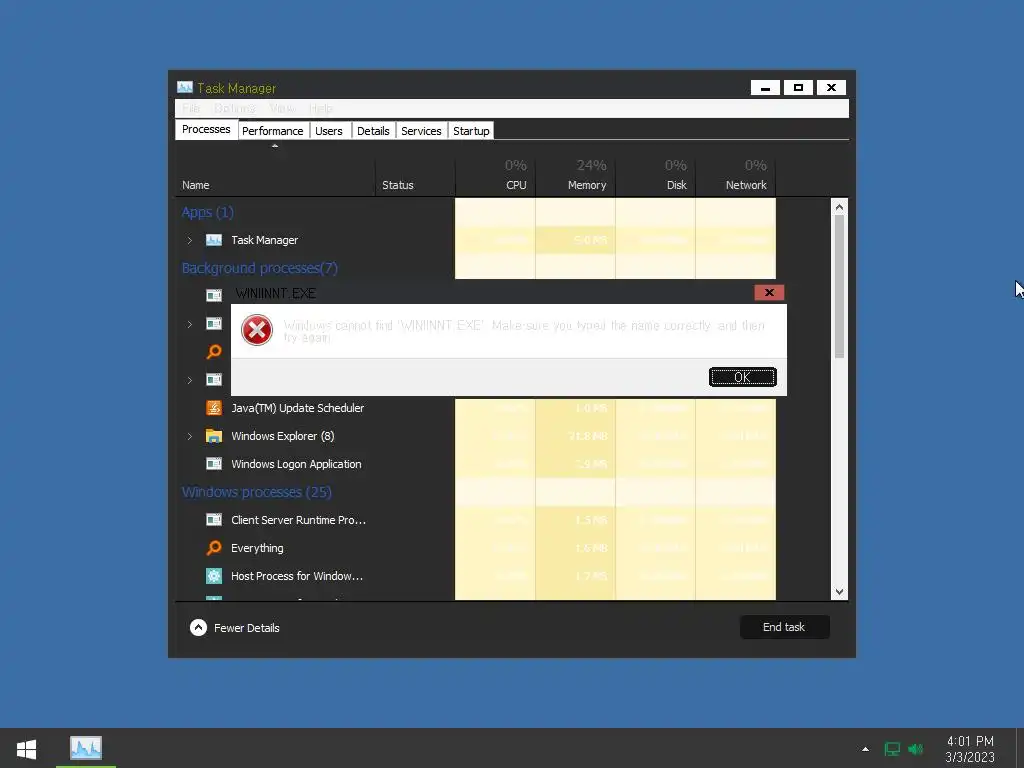
Task: Click the process list scroll up arrow
Action: click(839, 207)
